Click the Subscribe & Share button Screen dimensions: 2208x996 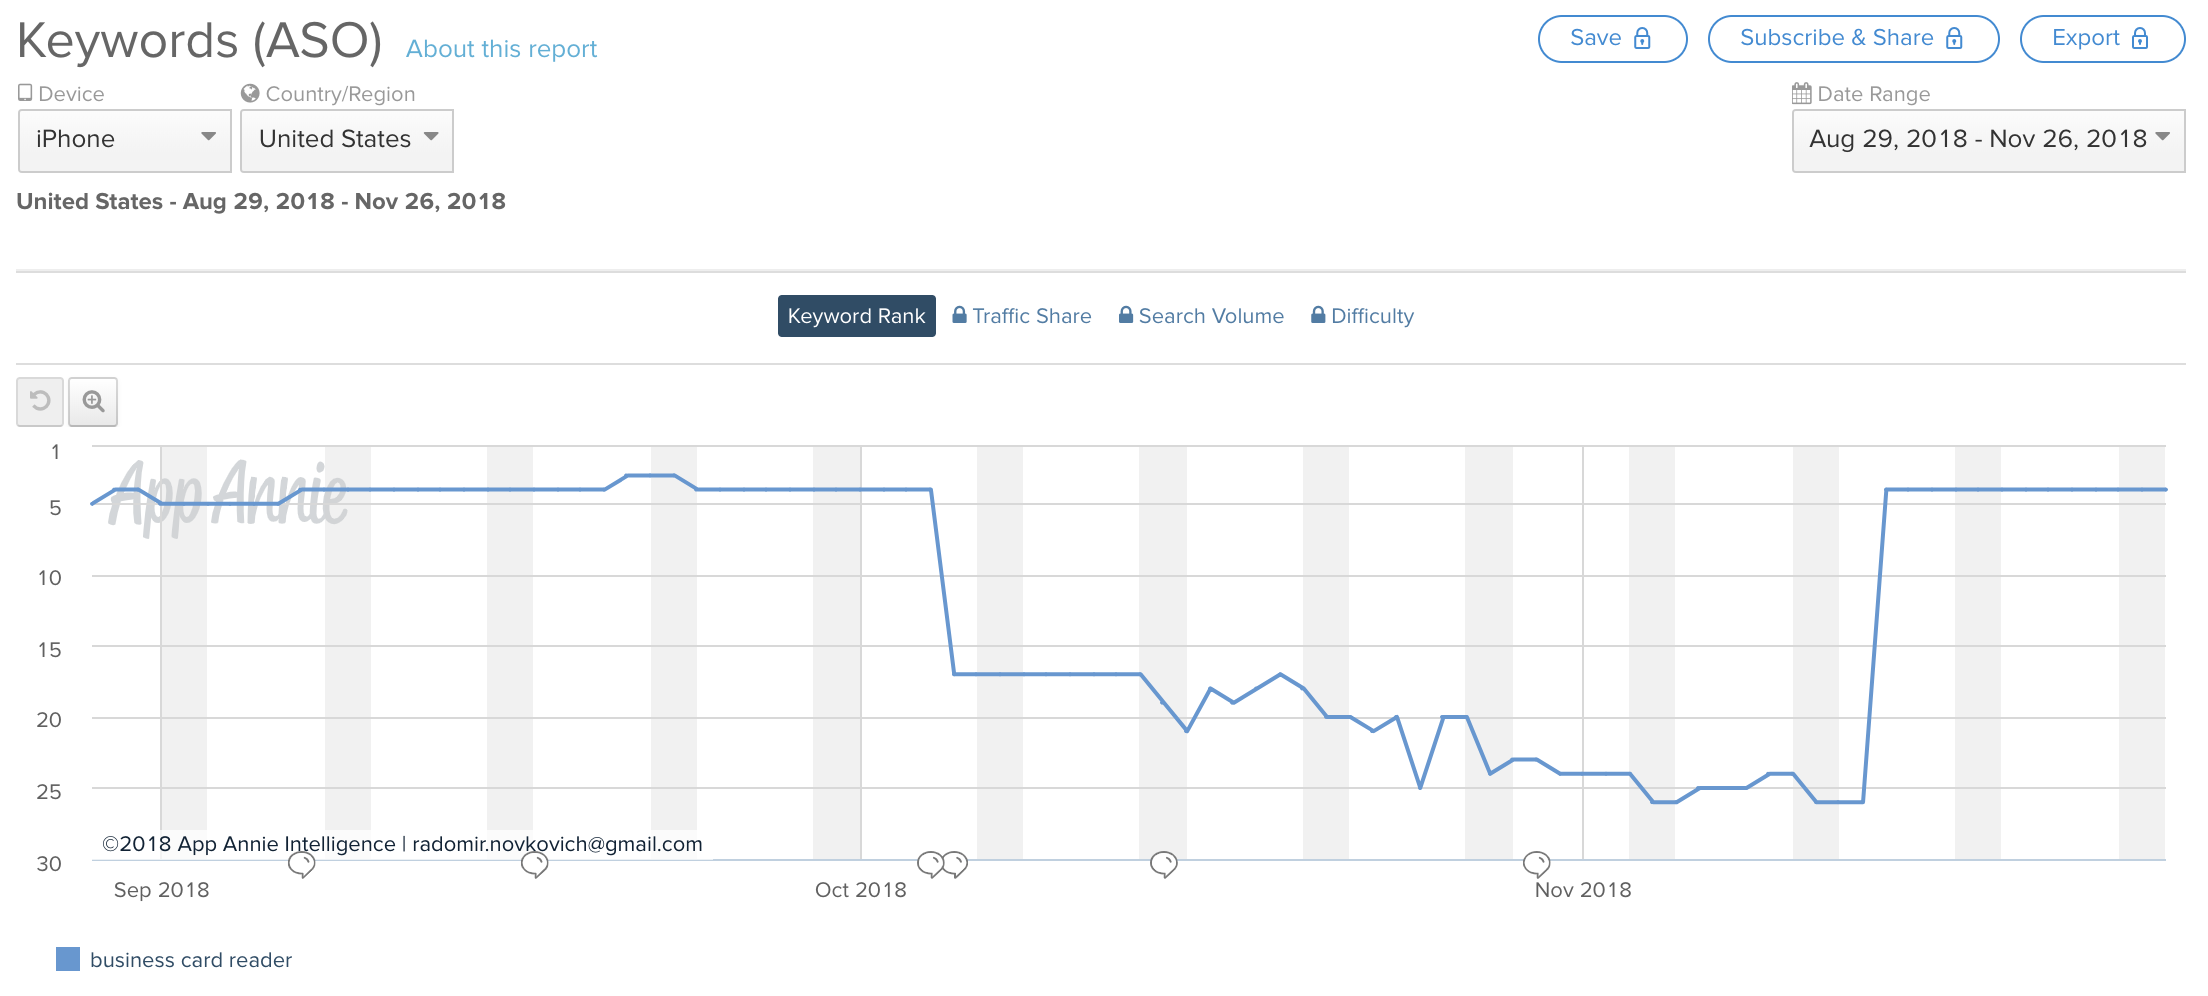pos(1853,39)
